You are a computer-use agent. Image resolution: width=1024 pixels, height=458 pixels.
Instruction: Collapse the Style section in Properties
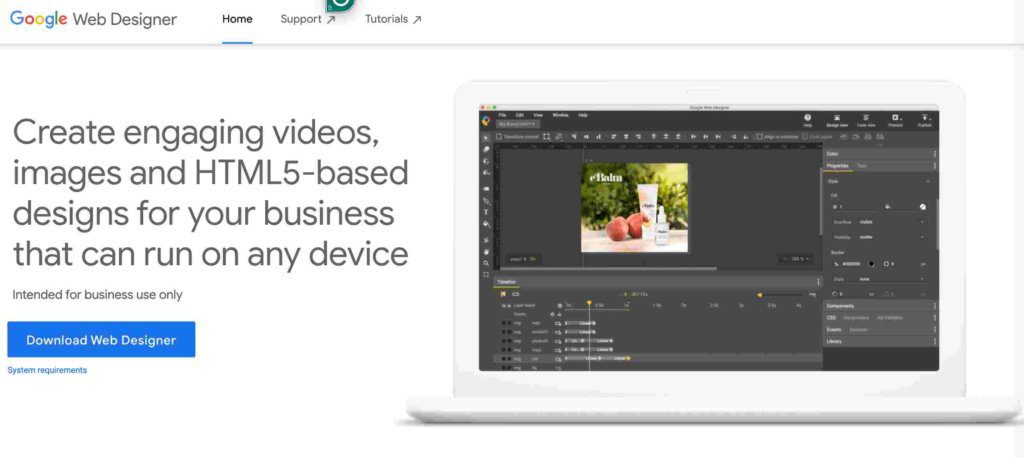927,182
